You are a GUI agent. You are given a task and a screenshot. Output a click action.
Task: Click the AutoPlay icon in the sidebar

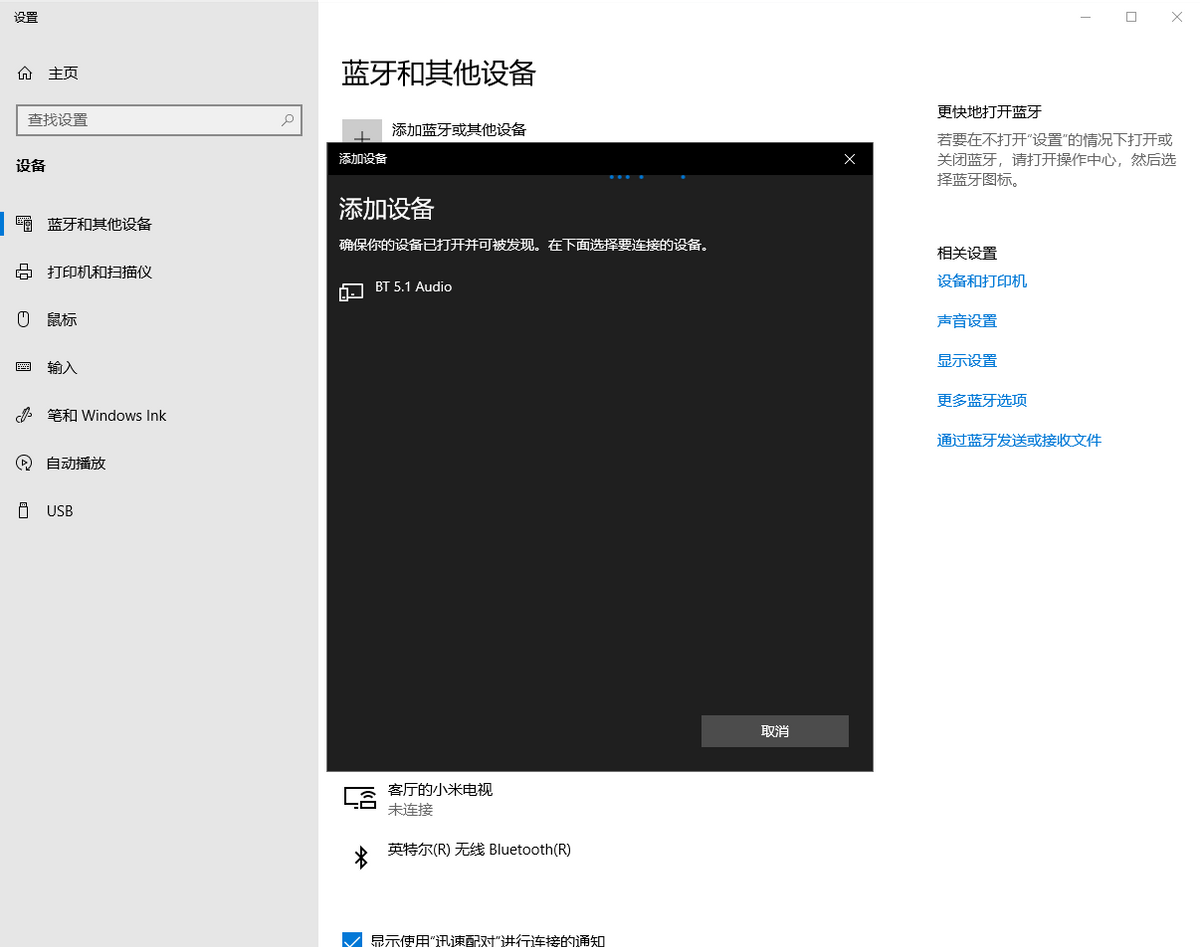25,463
